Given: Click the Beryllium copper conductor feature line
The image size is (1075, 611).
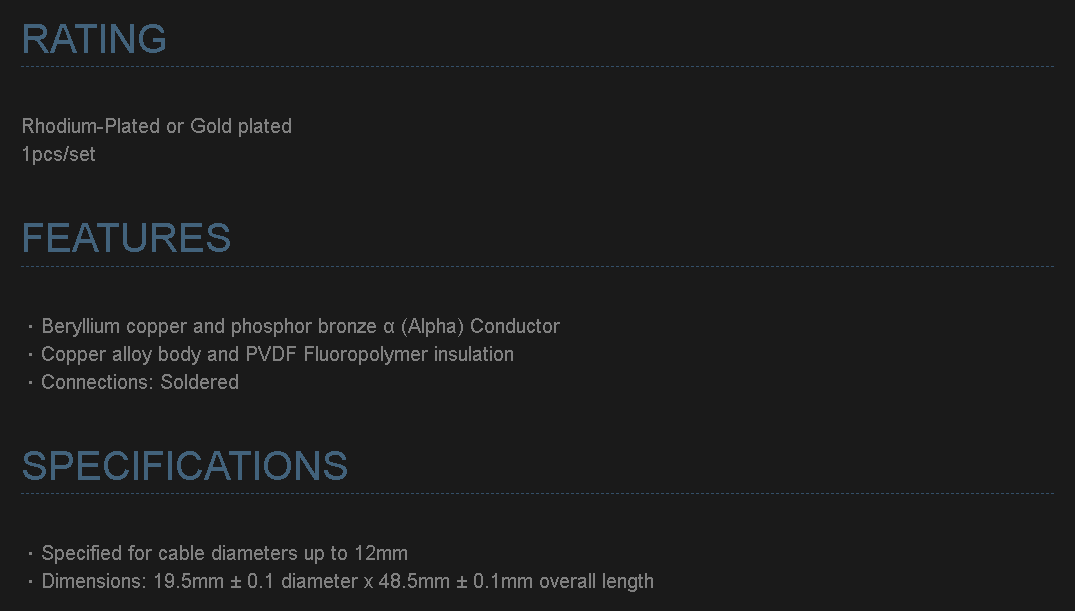Looking at the screenshot, I should click(300, 326).
